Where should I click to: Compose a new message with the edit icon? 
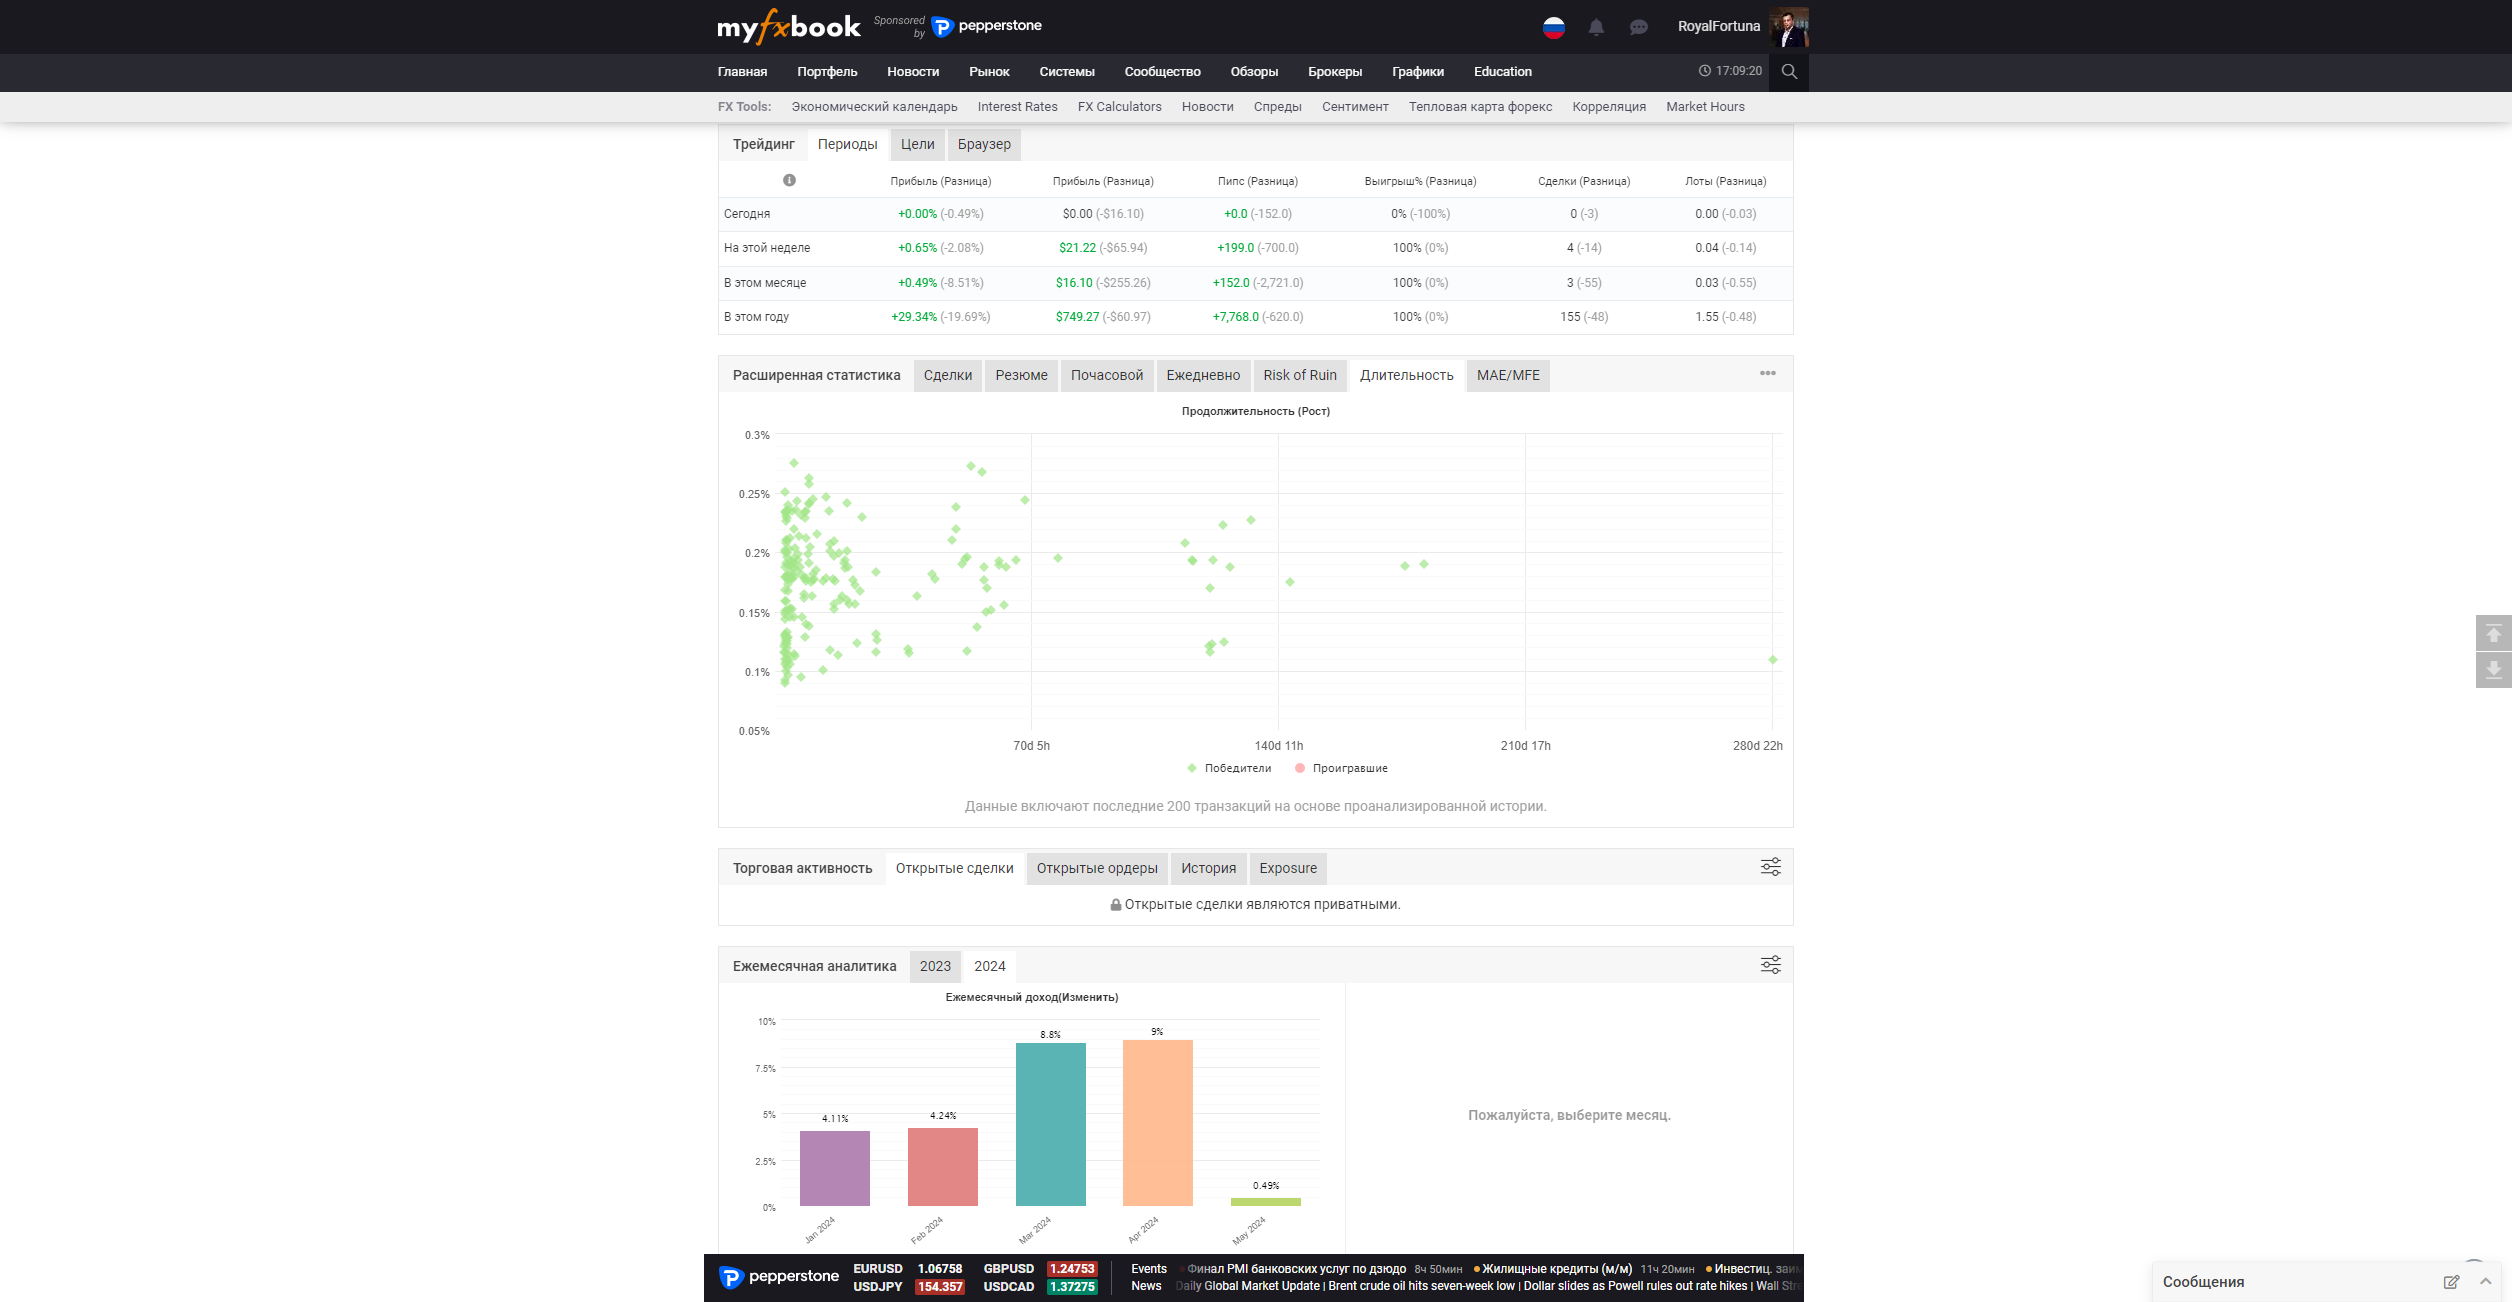2451,1282
